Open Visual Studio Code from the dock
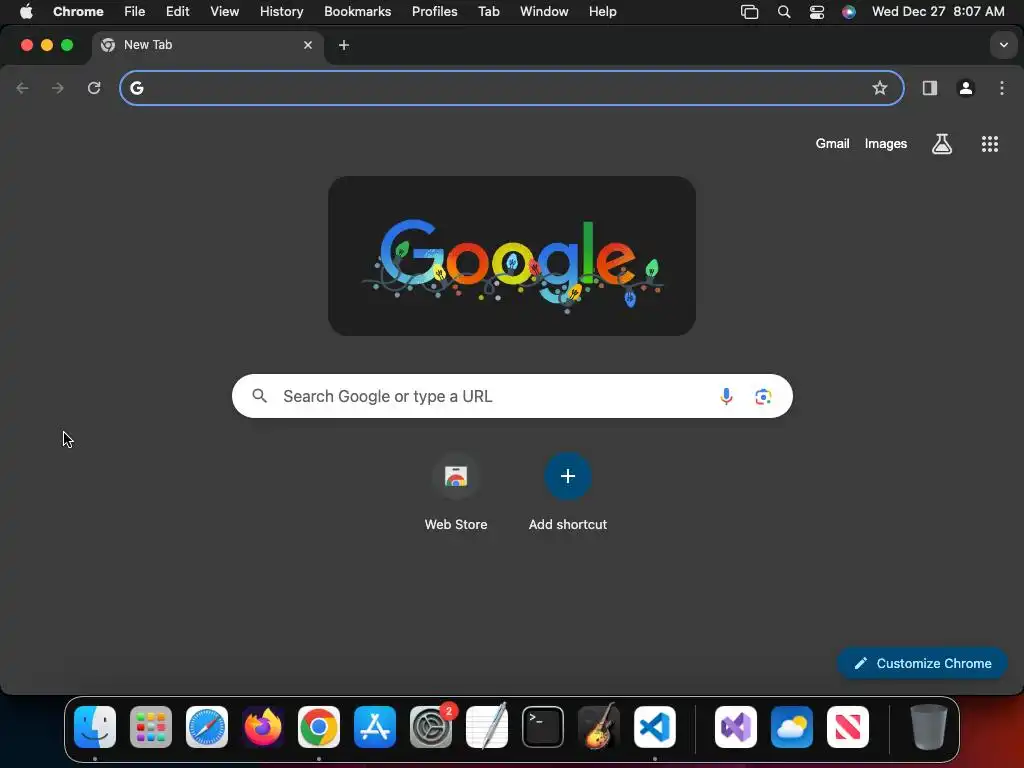Viewport: 1024px width, 768px height. (655, 726)
